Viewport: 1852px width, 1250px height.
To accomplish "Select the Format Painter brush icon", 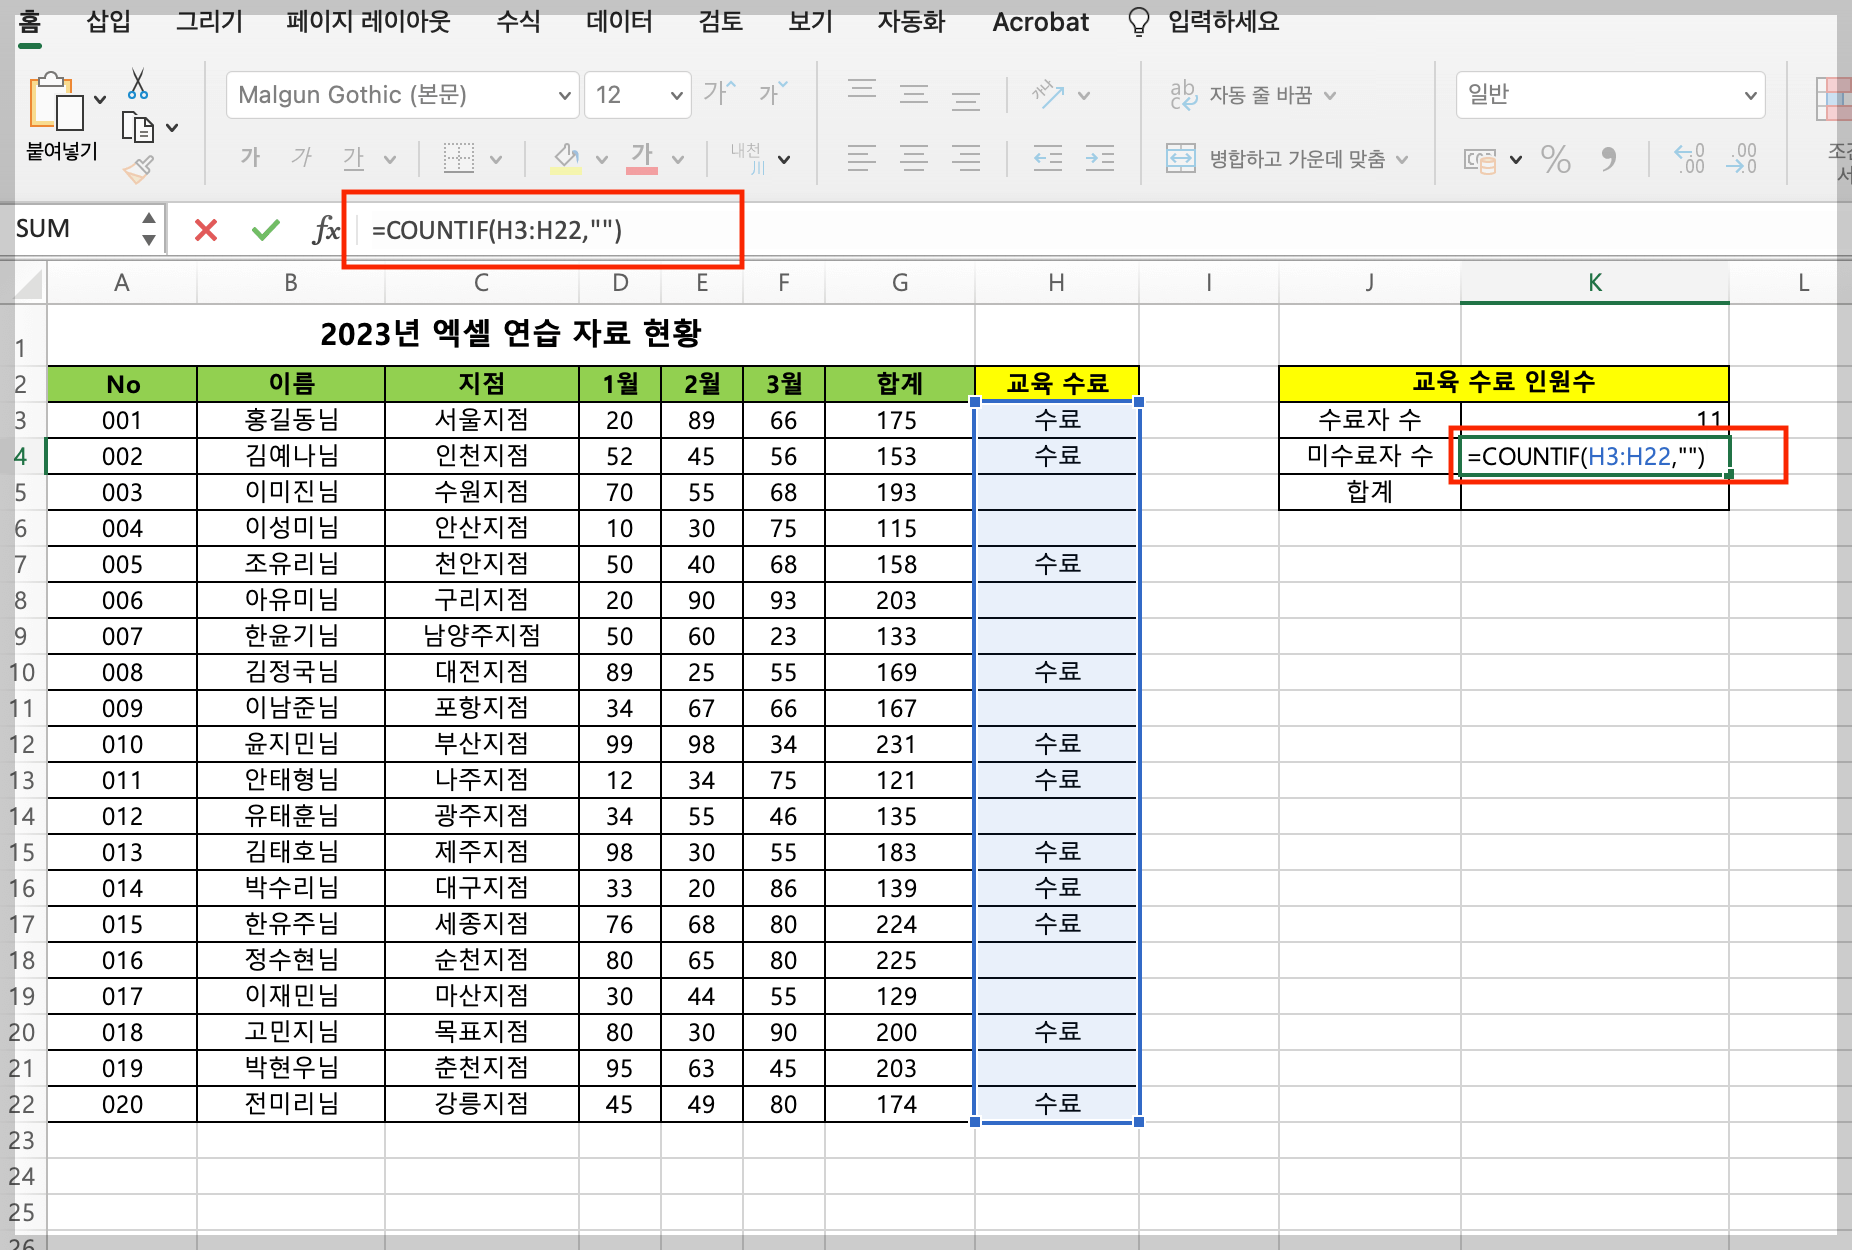I will pyautogui.click(x=140, y=170).
